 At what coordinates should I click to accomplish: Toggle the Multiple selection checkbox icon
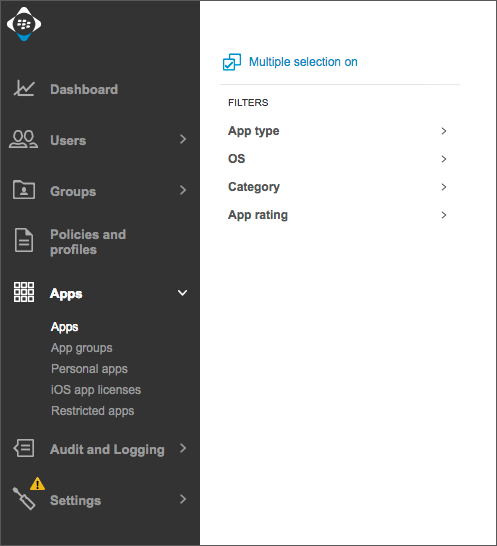[x=232, y=62]
